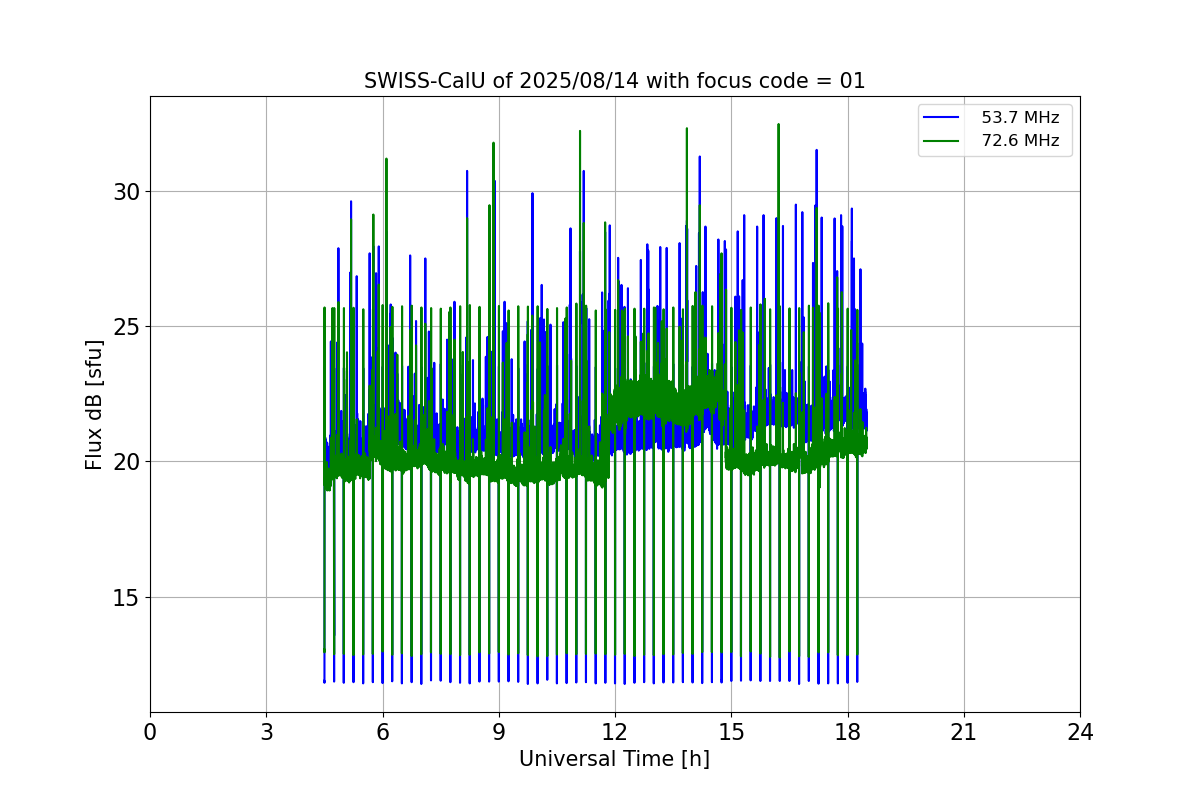Viewport: 1200px width, 800px height.
Task: Click the x-axis tick label 9
Action: point(499,732)
